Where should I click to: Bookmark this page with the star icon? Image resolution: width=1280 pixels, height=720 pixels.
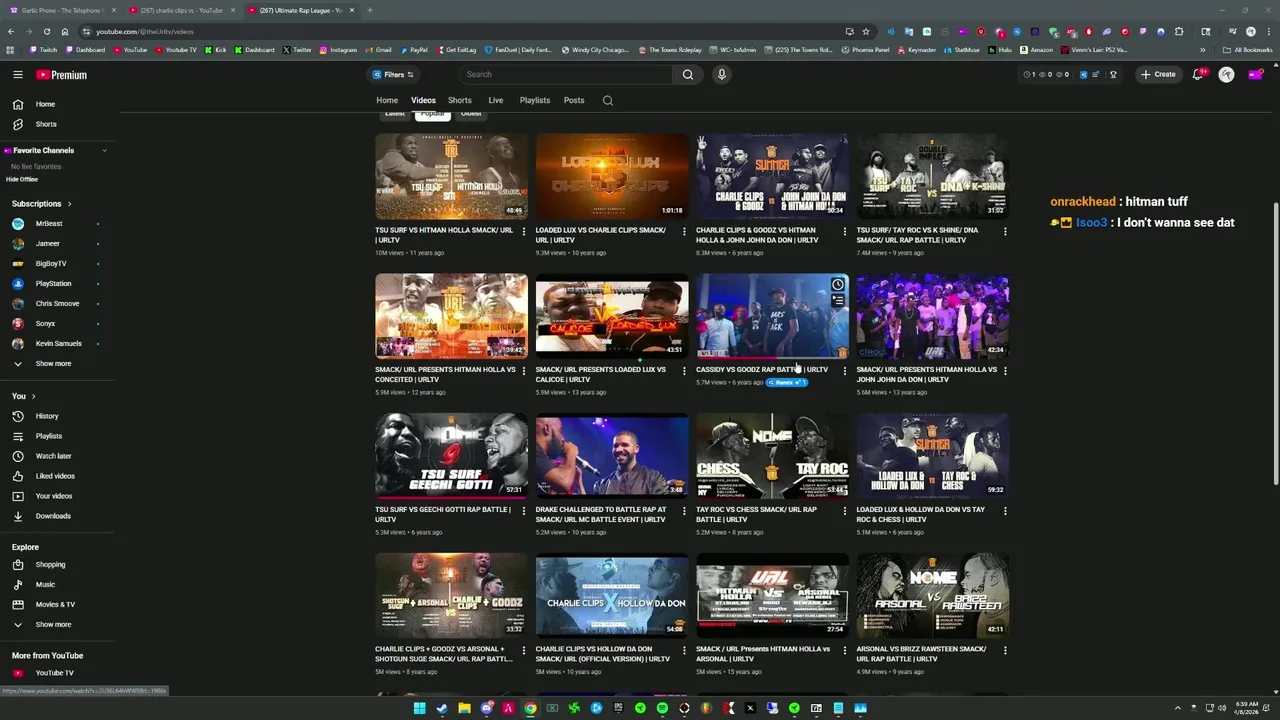click(x=865, y=31)
